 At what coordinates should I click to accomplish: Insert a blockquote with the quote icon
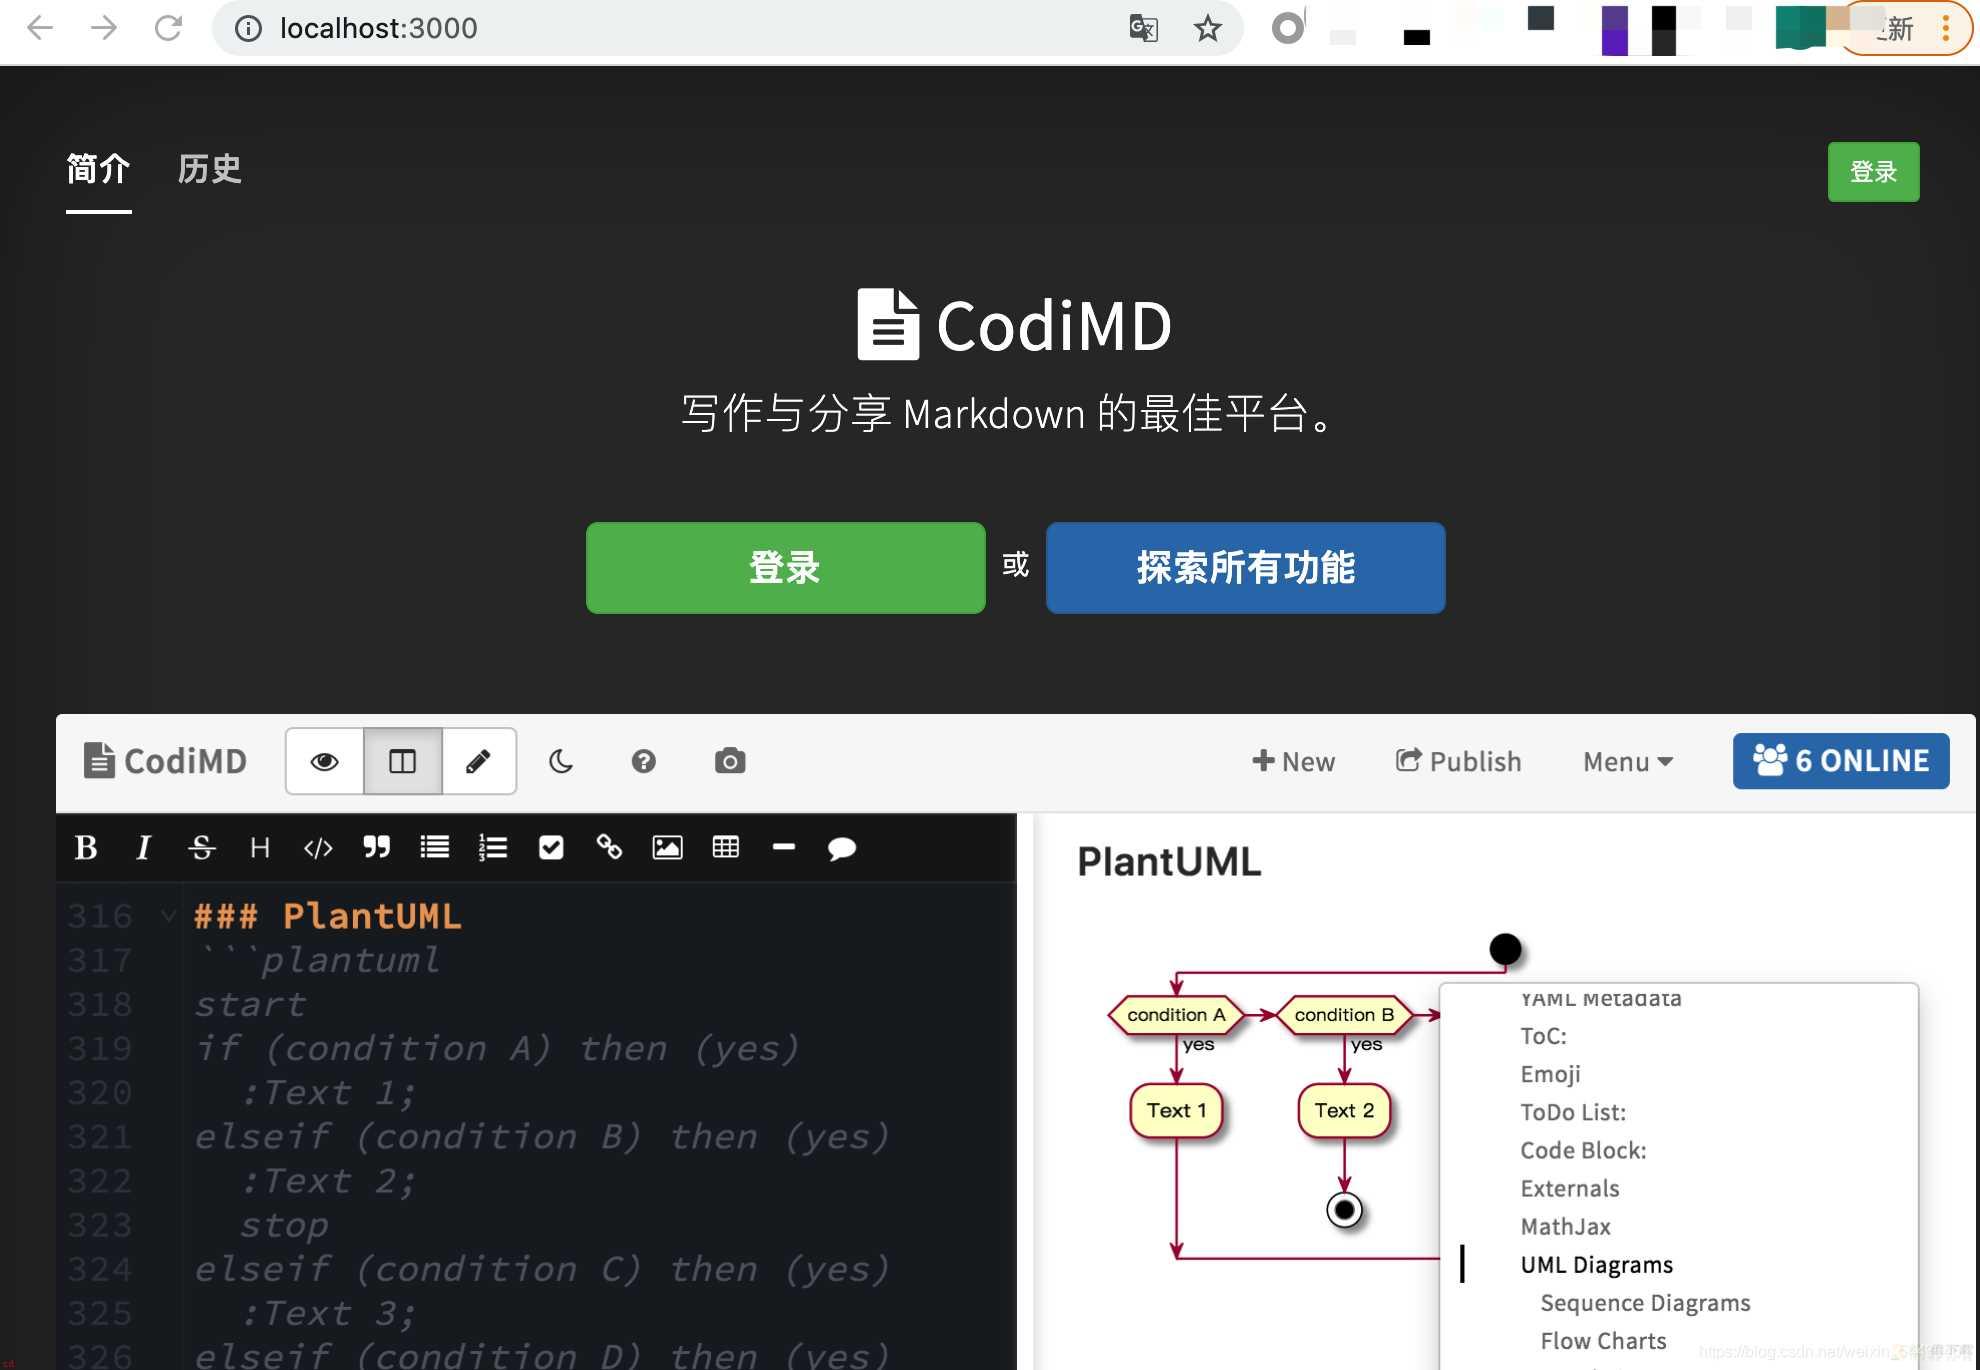376,848
